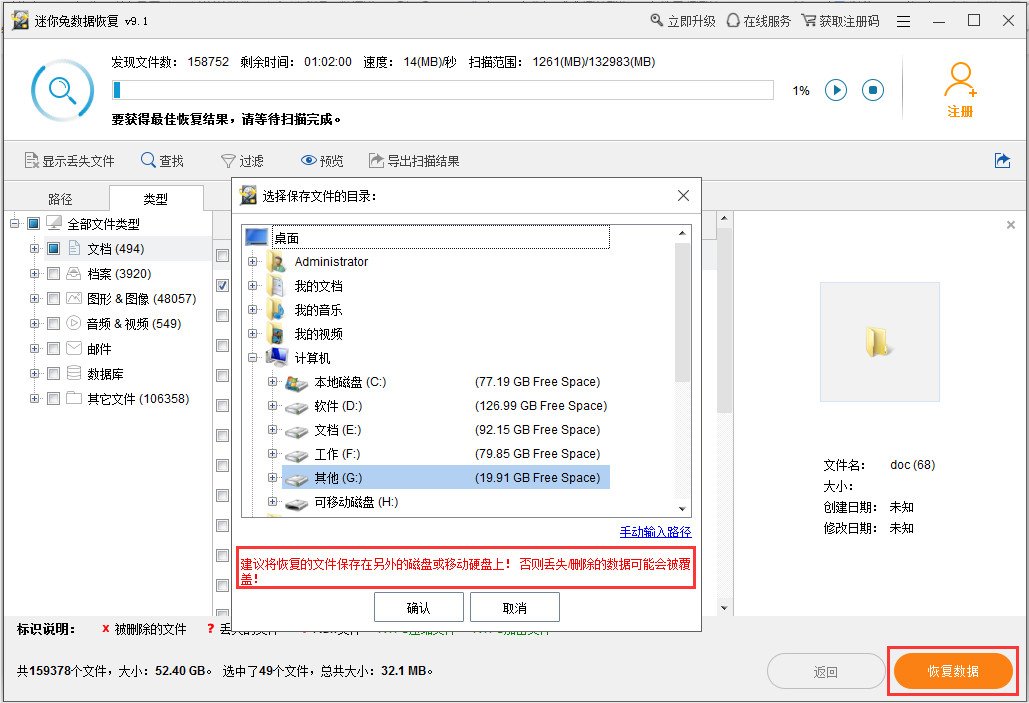Open the manually enter path link
1029x703 pixels.
(656, 532)
